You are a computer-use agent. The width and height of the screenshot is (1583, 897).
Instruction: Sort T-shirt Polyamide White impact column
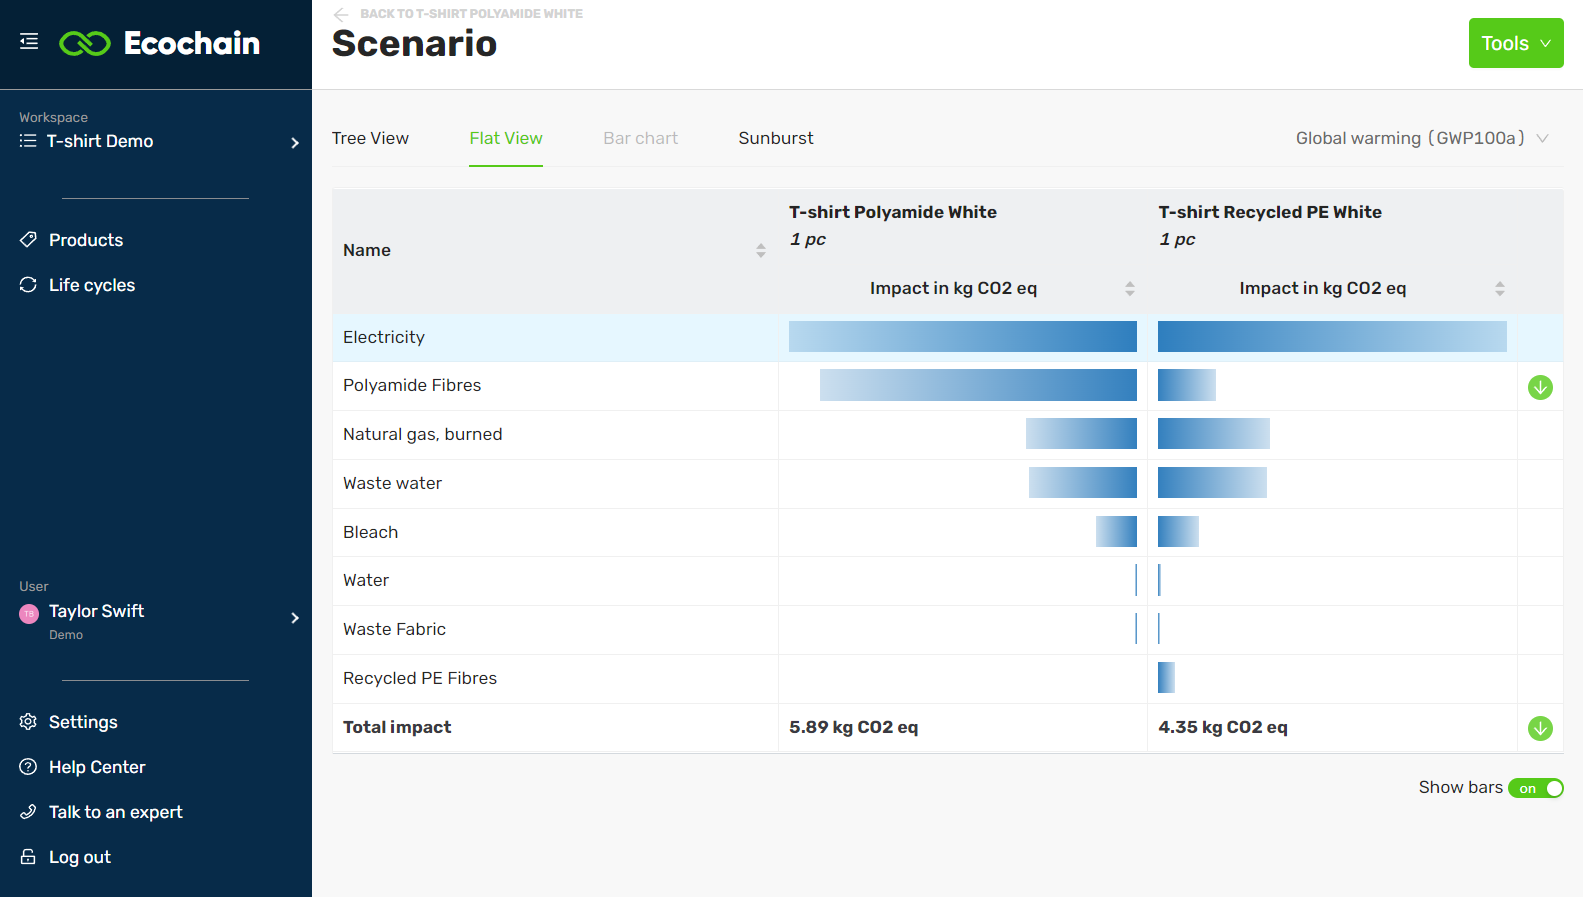coord(1130,289)
